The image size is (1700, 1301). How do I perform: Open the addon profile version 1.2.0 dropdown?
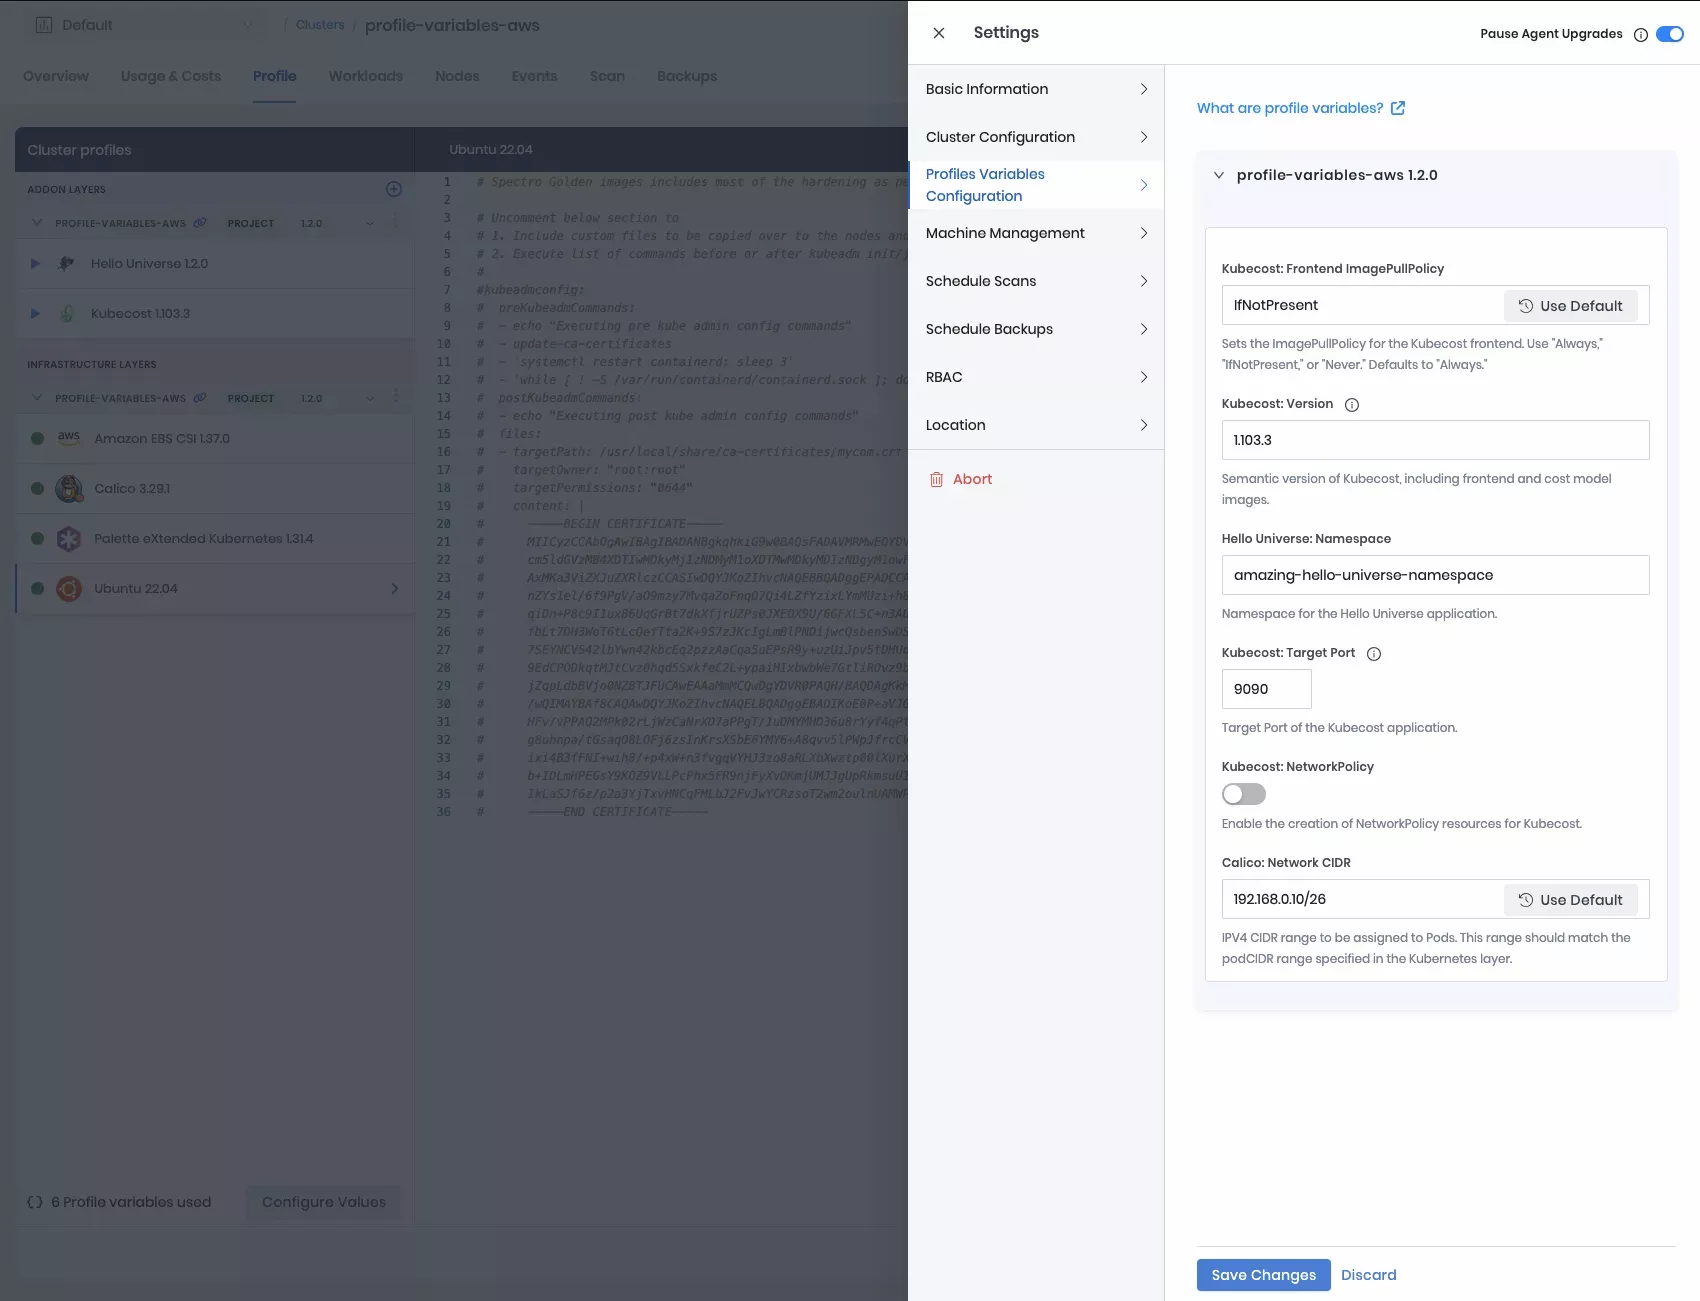click(338, 223)
